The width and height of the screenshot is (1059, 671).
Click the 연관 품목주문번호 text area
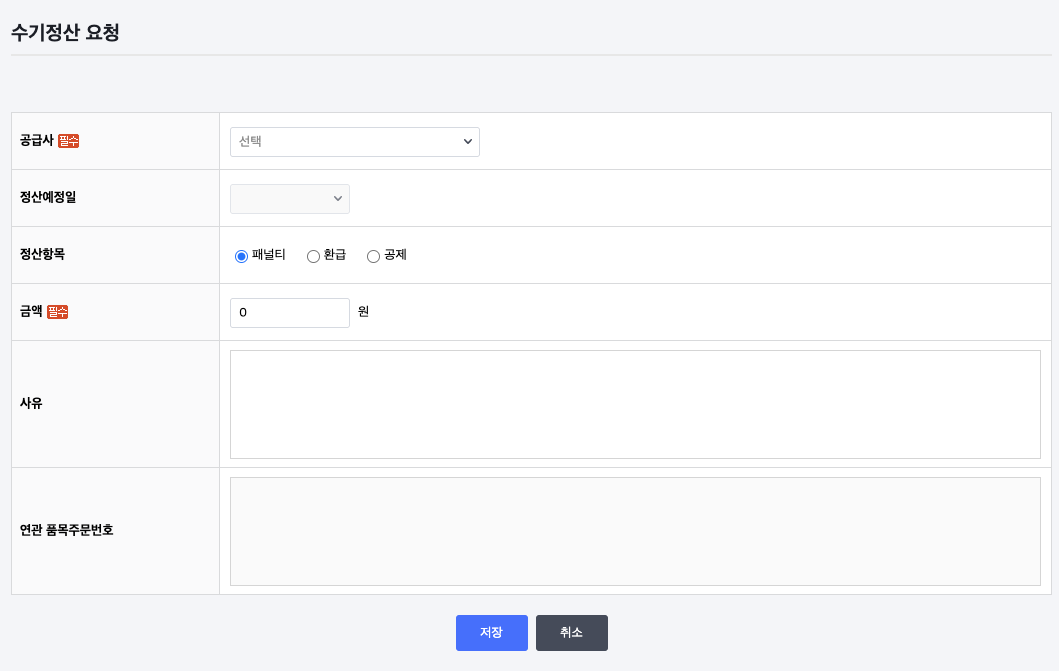click(635, 531)
